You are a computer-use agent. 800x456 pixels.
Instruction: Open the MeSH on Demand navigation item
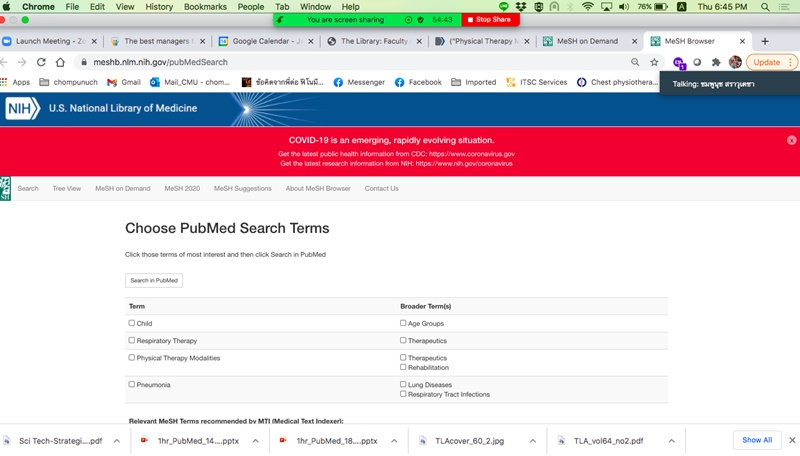click(122, 188)
